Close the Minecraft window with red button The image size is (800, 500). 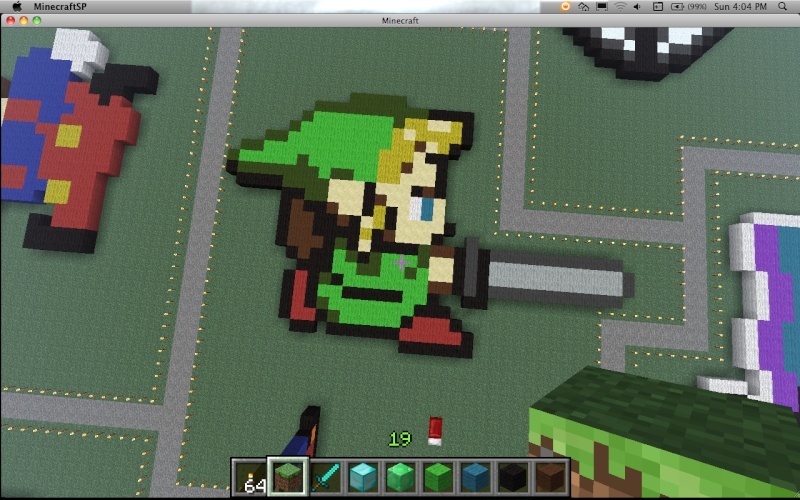[x=11, y=20]
